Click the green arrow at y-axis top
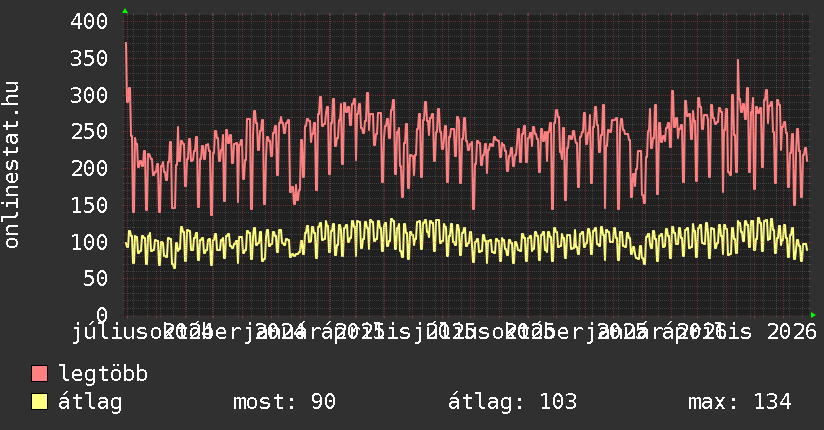The image size is (824, 430). pyautogui.click(x=125, y=11)
